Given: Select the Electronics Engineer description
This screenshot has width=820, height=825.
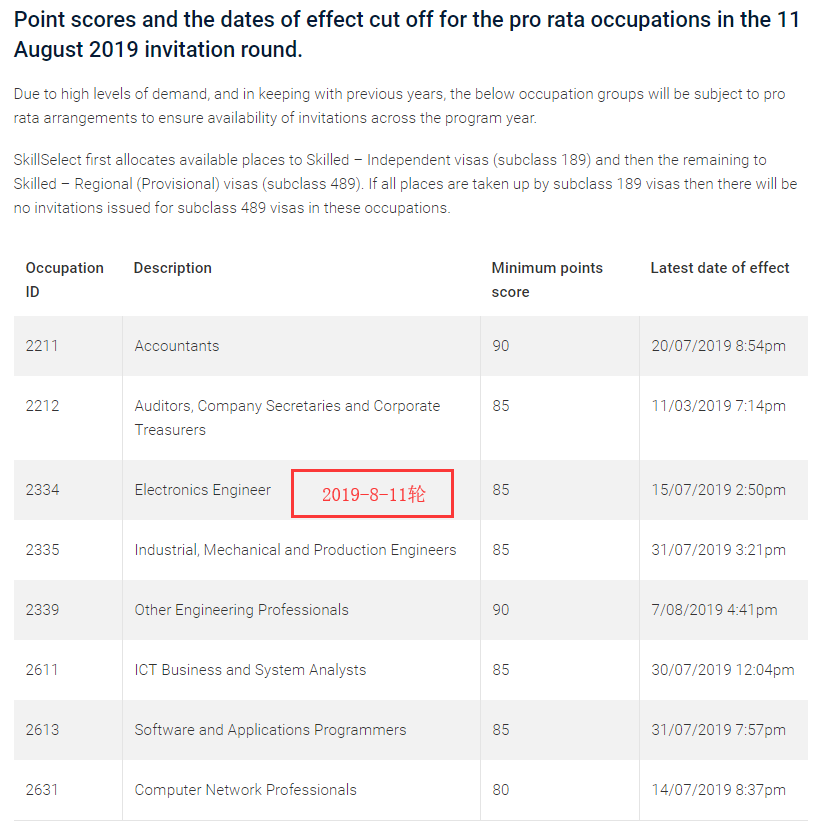Looking at the screenshot, I should (x=203, y=490).
